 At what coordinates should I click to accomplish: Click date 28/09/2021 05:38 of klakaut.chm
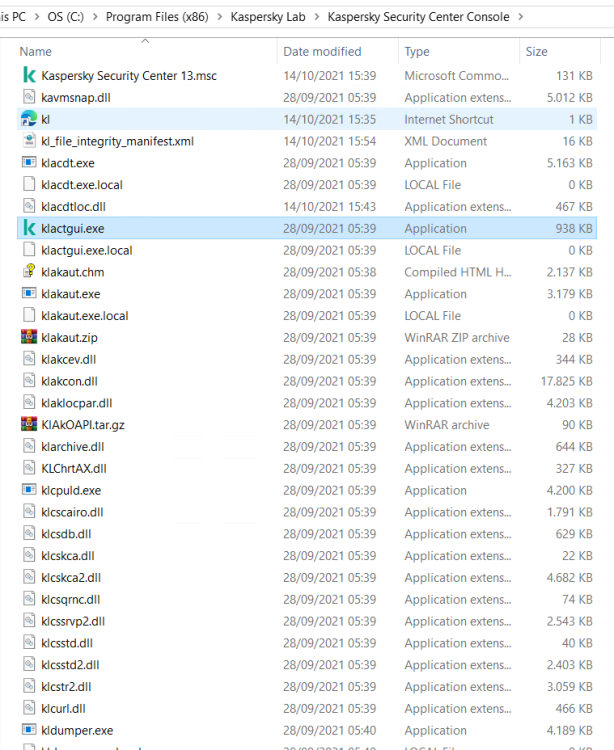click(329, 272)
